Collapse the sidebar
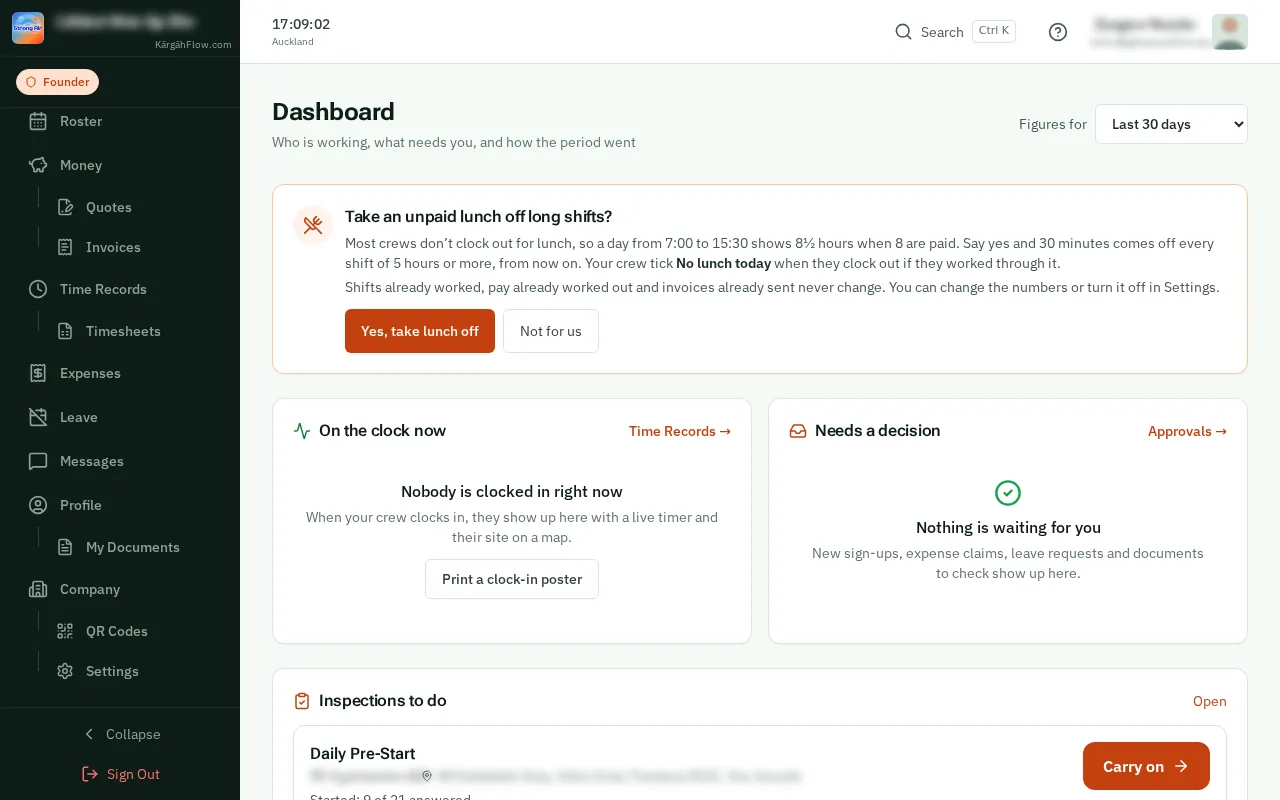This screenshot has height=800, width=1280. click(120, 734)
